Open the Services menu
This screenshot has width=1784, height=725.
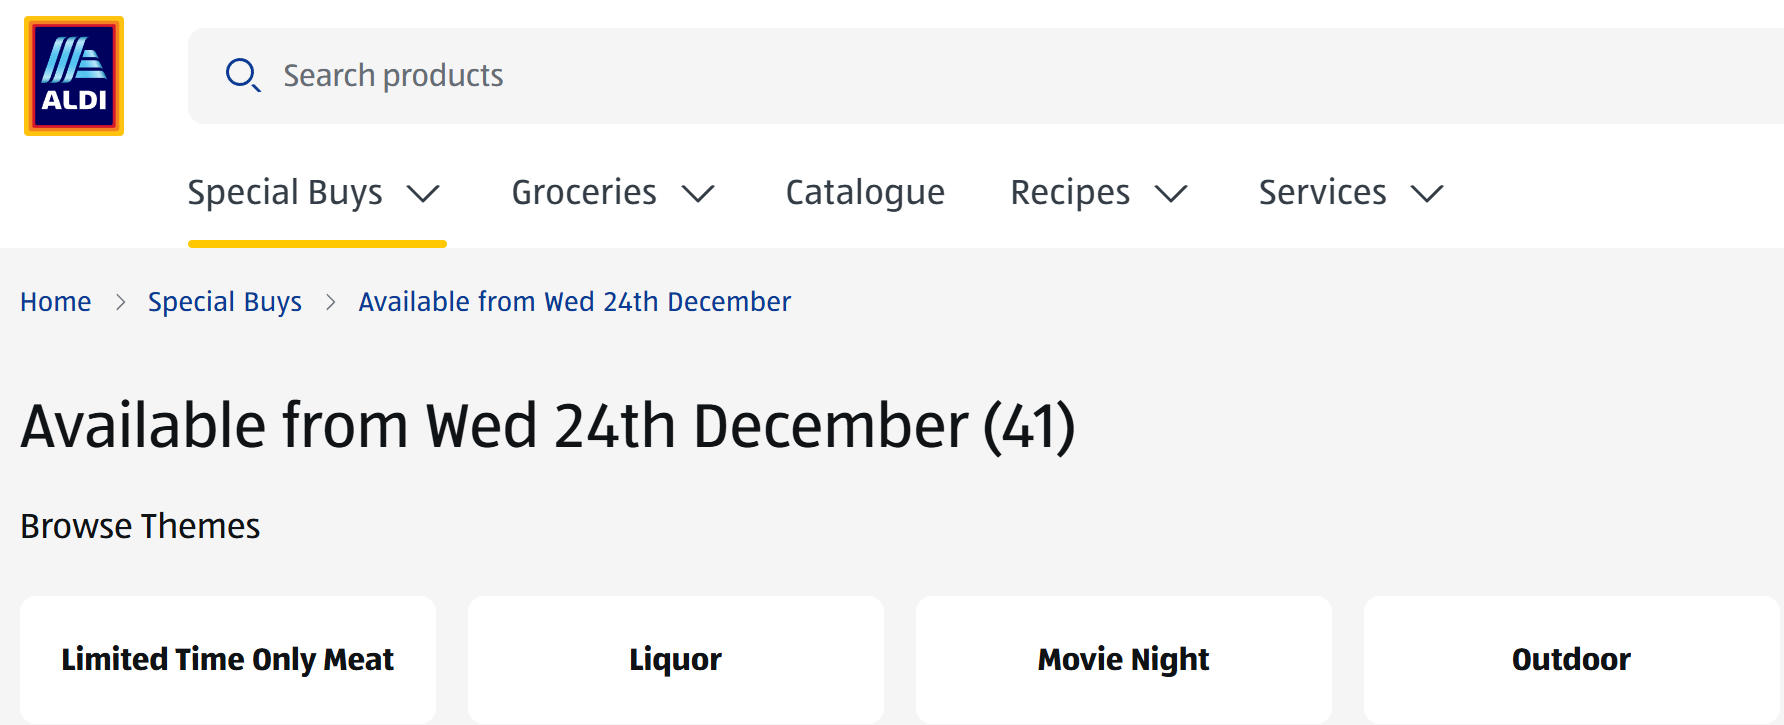(1322, 192)
